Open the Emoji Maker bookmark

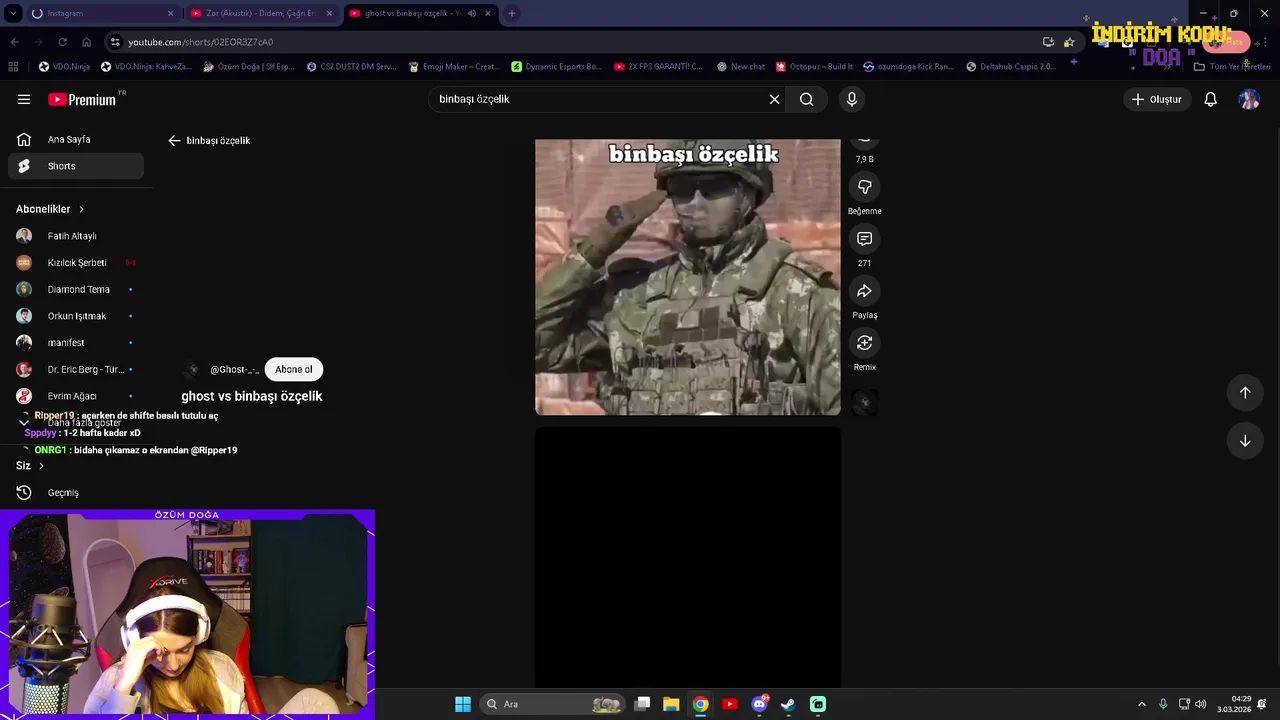(454, 67)
